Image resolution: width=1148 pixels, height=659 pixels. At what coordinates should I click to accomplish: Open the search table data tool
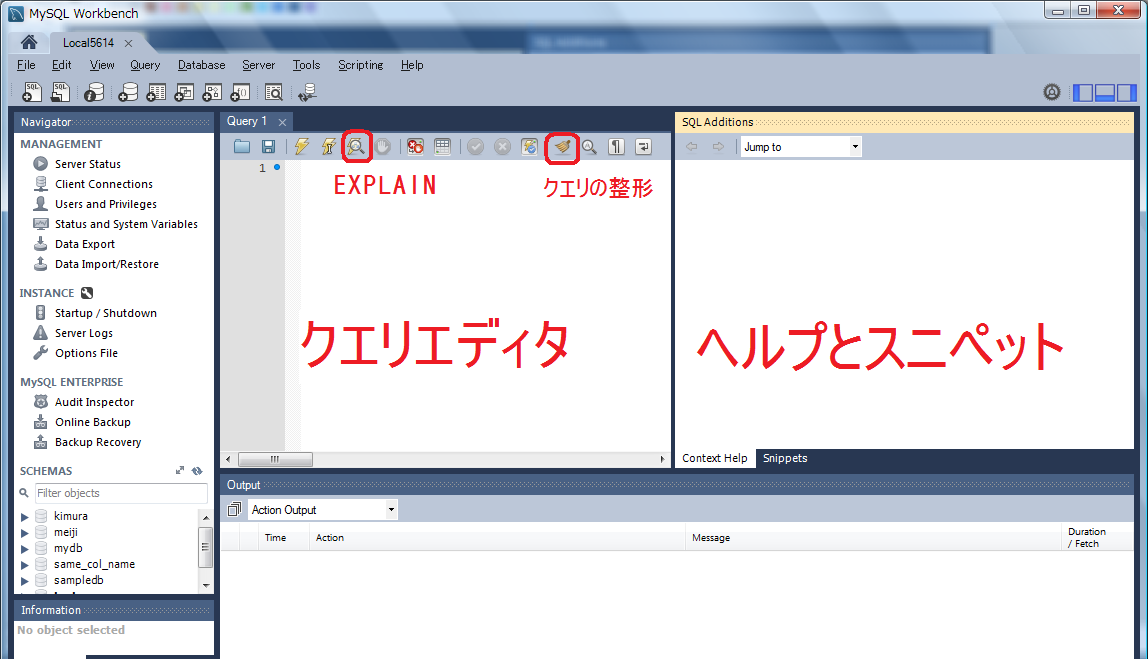point(274,92)
